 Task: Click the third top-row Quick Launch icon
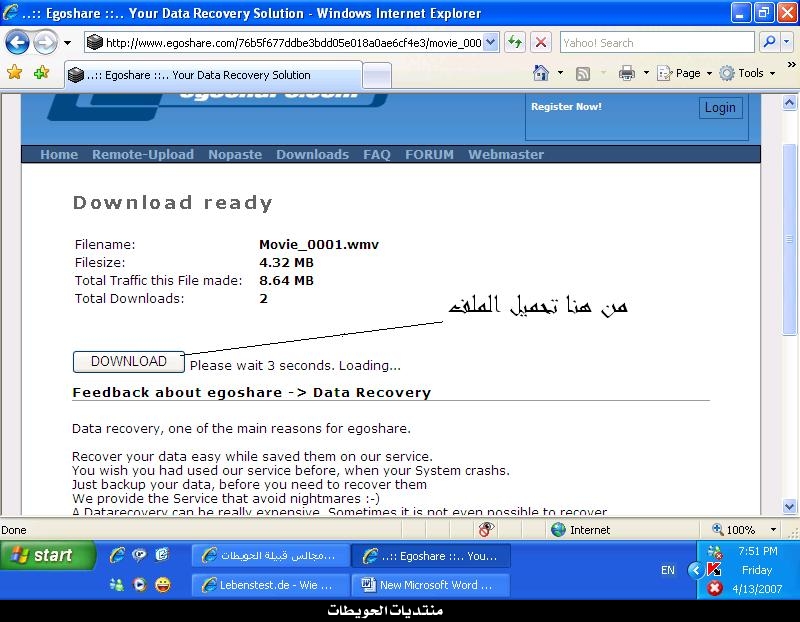point(162,554)
